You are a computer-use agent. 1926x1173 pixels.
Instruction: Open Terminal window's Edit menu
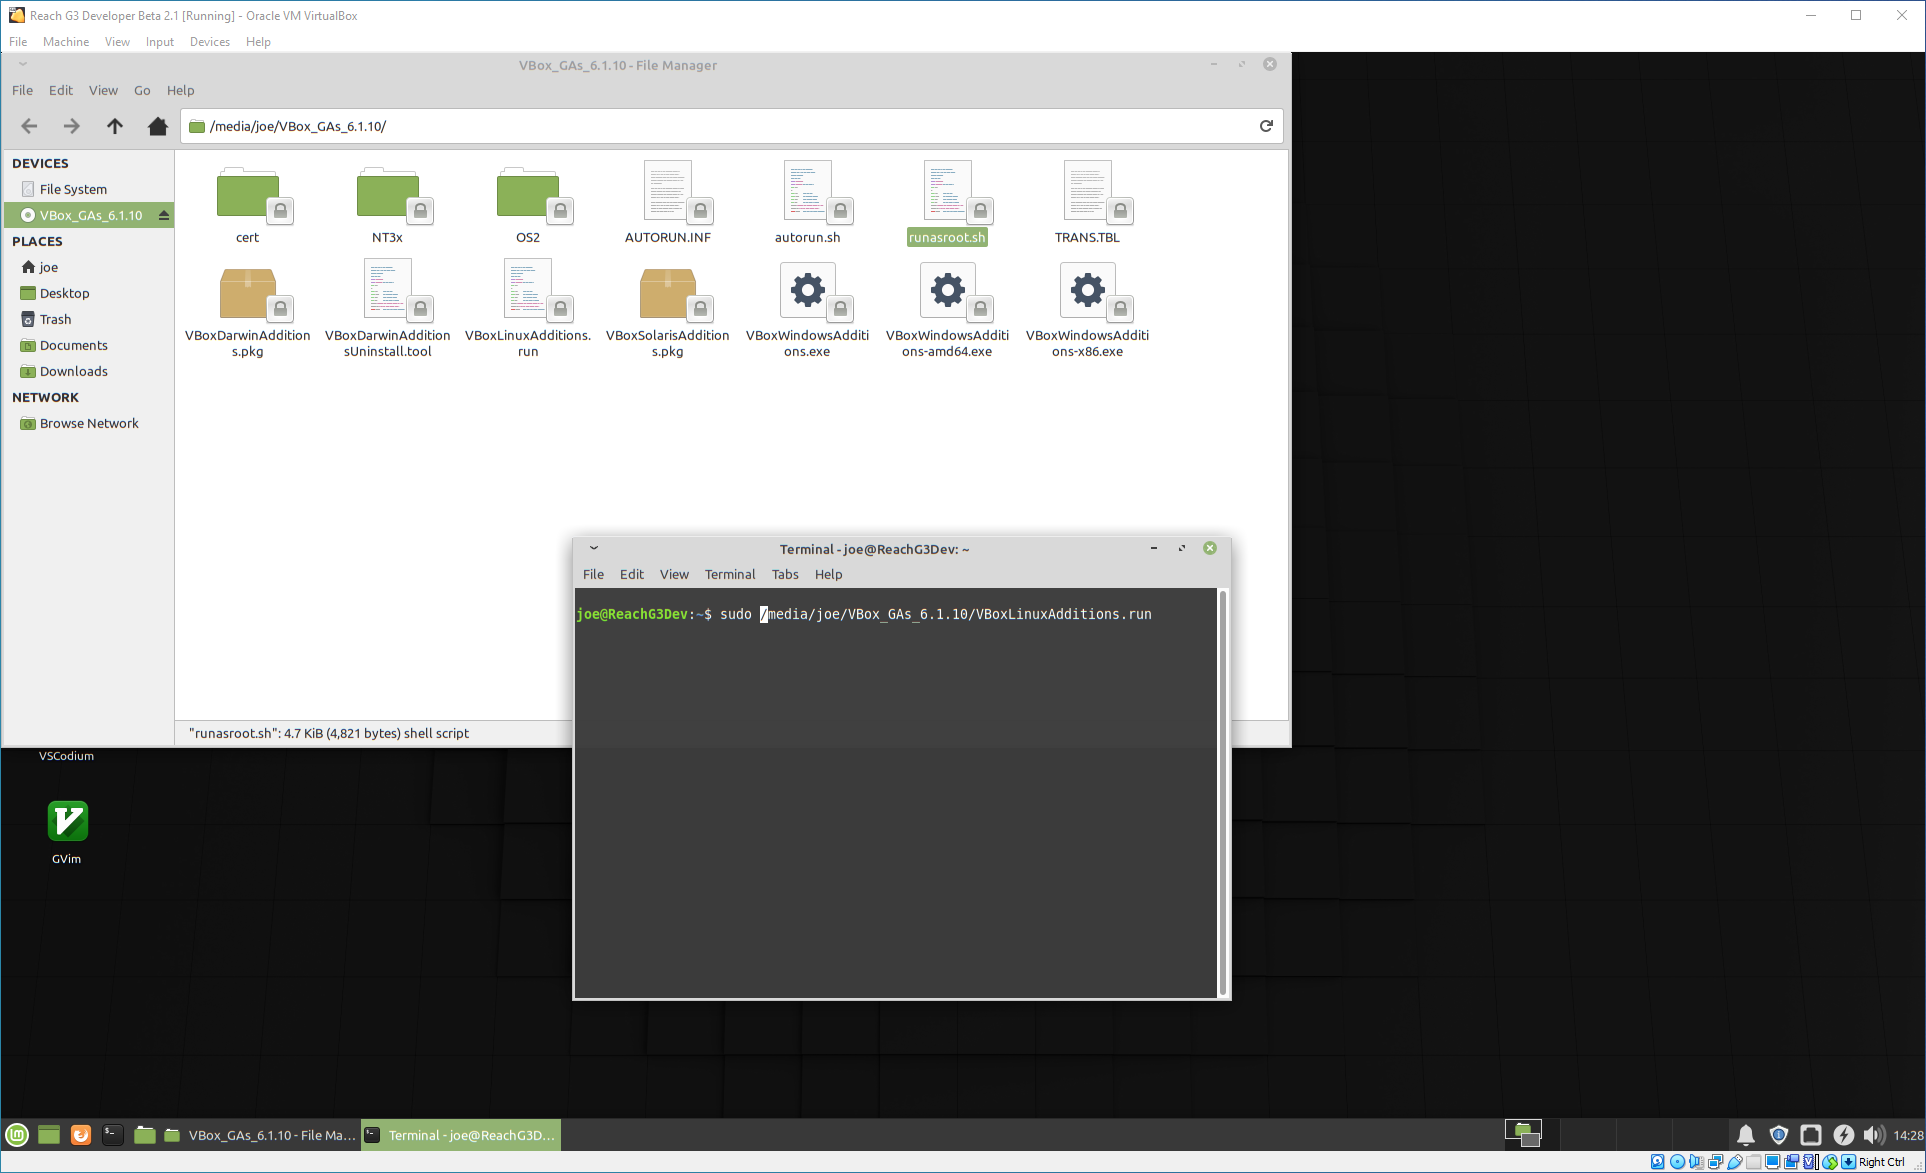631,574
